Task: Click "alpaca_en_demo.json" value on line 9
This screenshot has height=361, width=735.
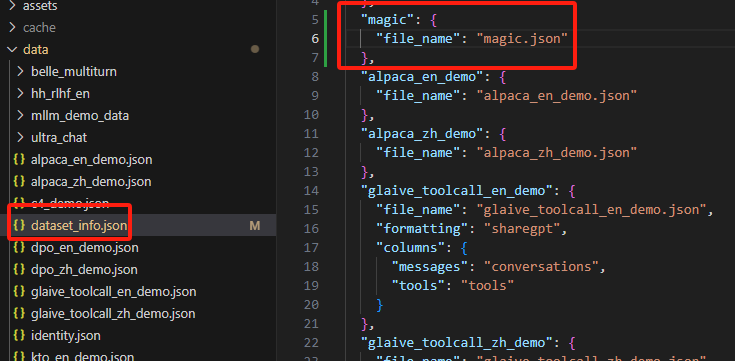Action: (557, 96)
